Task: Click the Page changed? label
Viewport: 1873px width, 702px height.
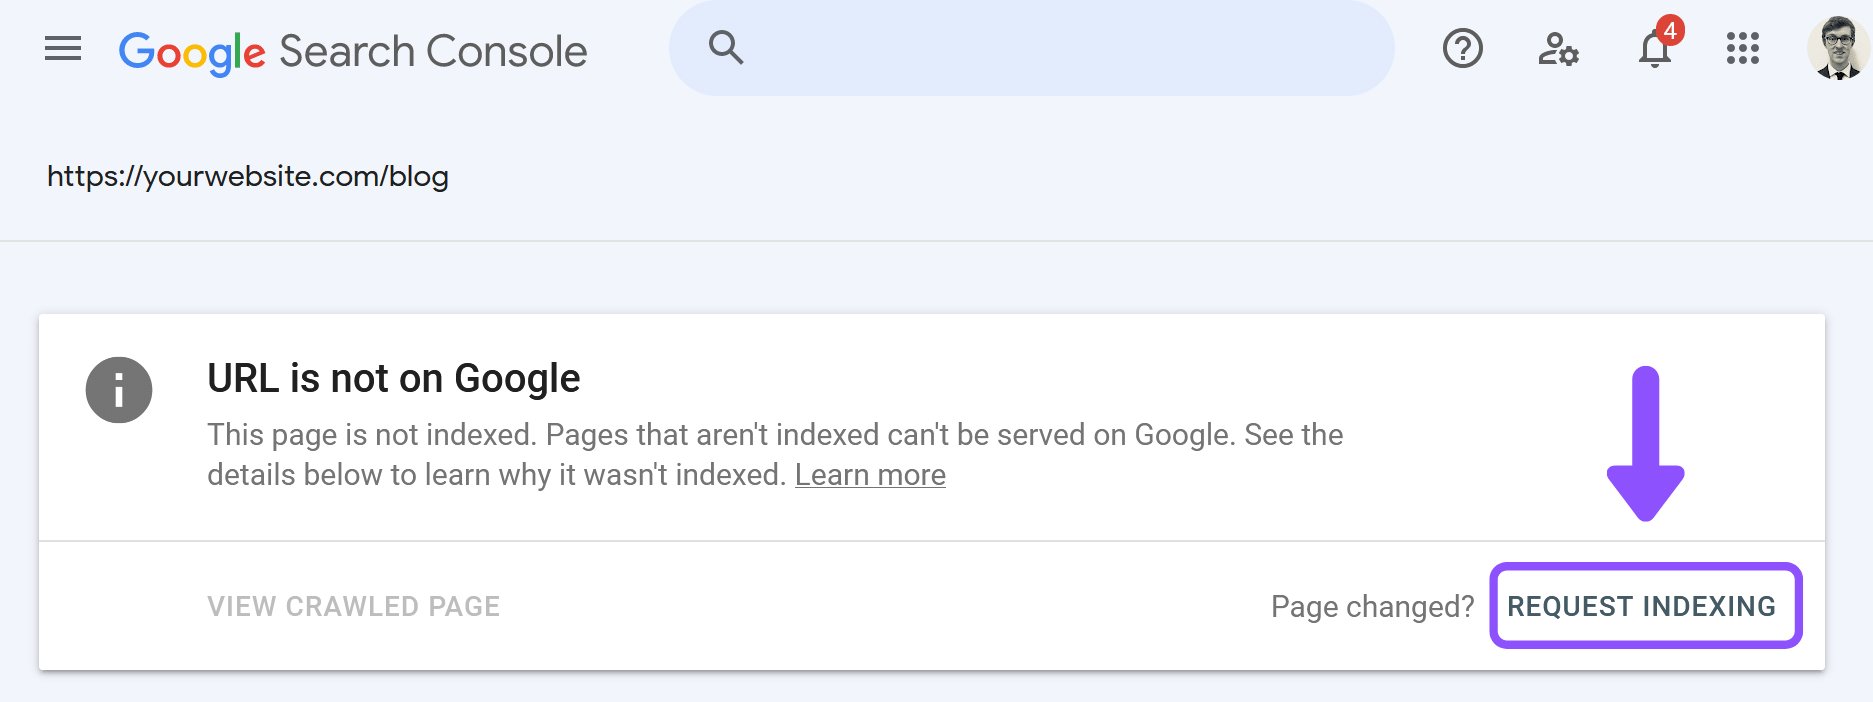Action: 1372,606
